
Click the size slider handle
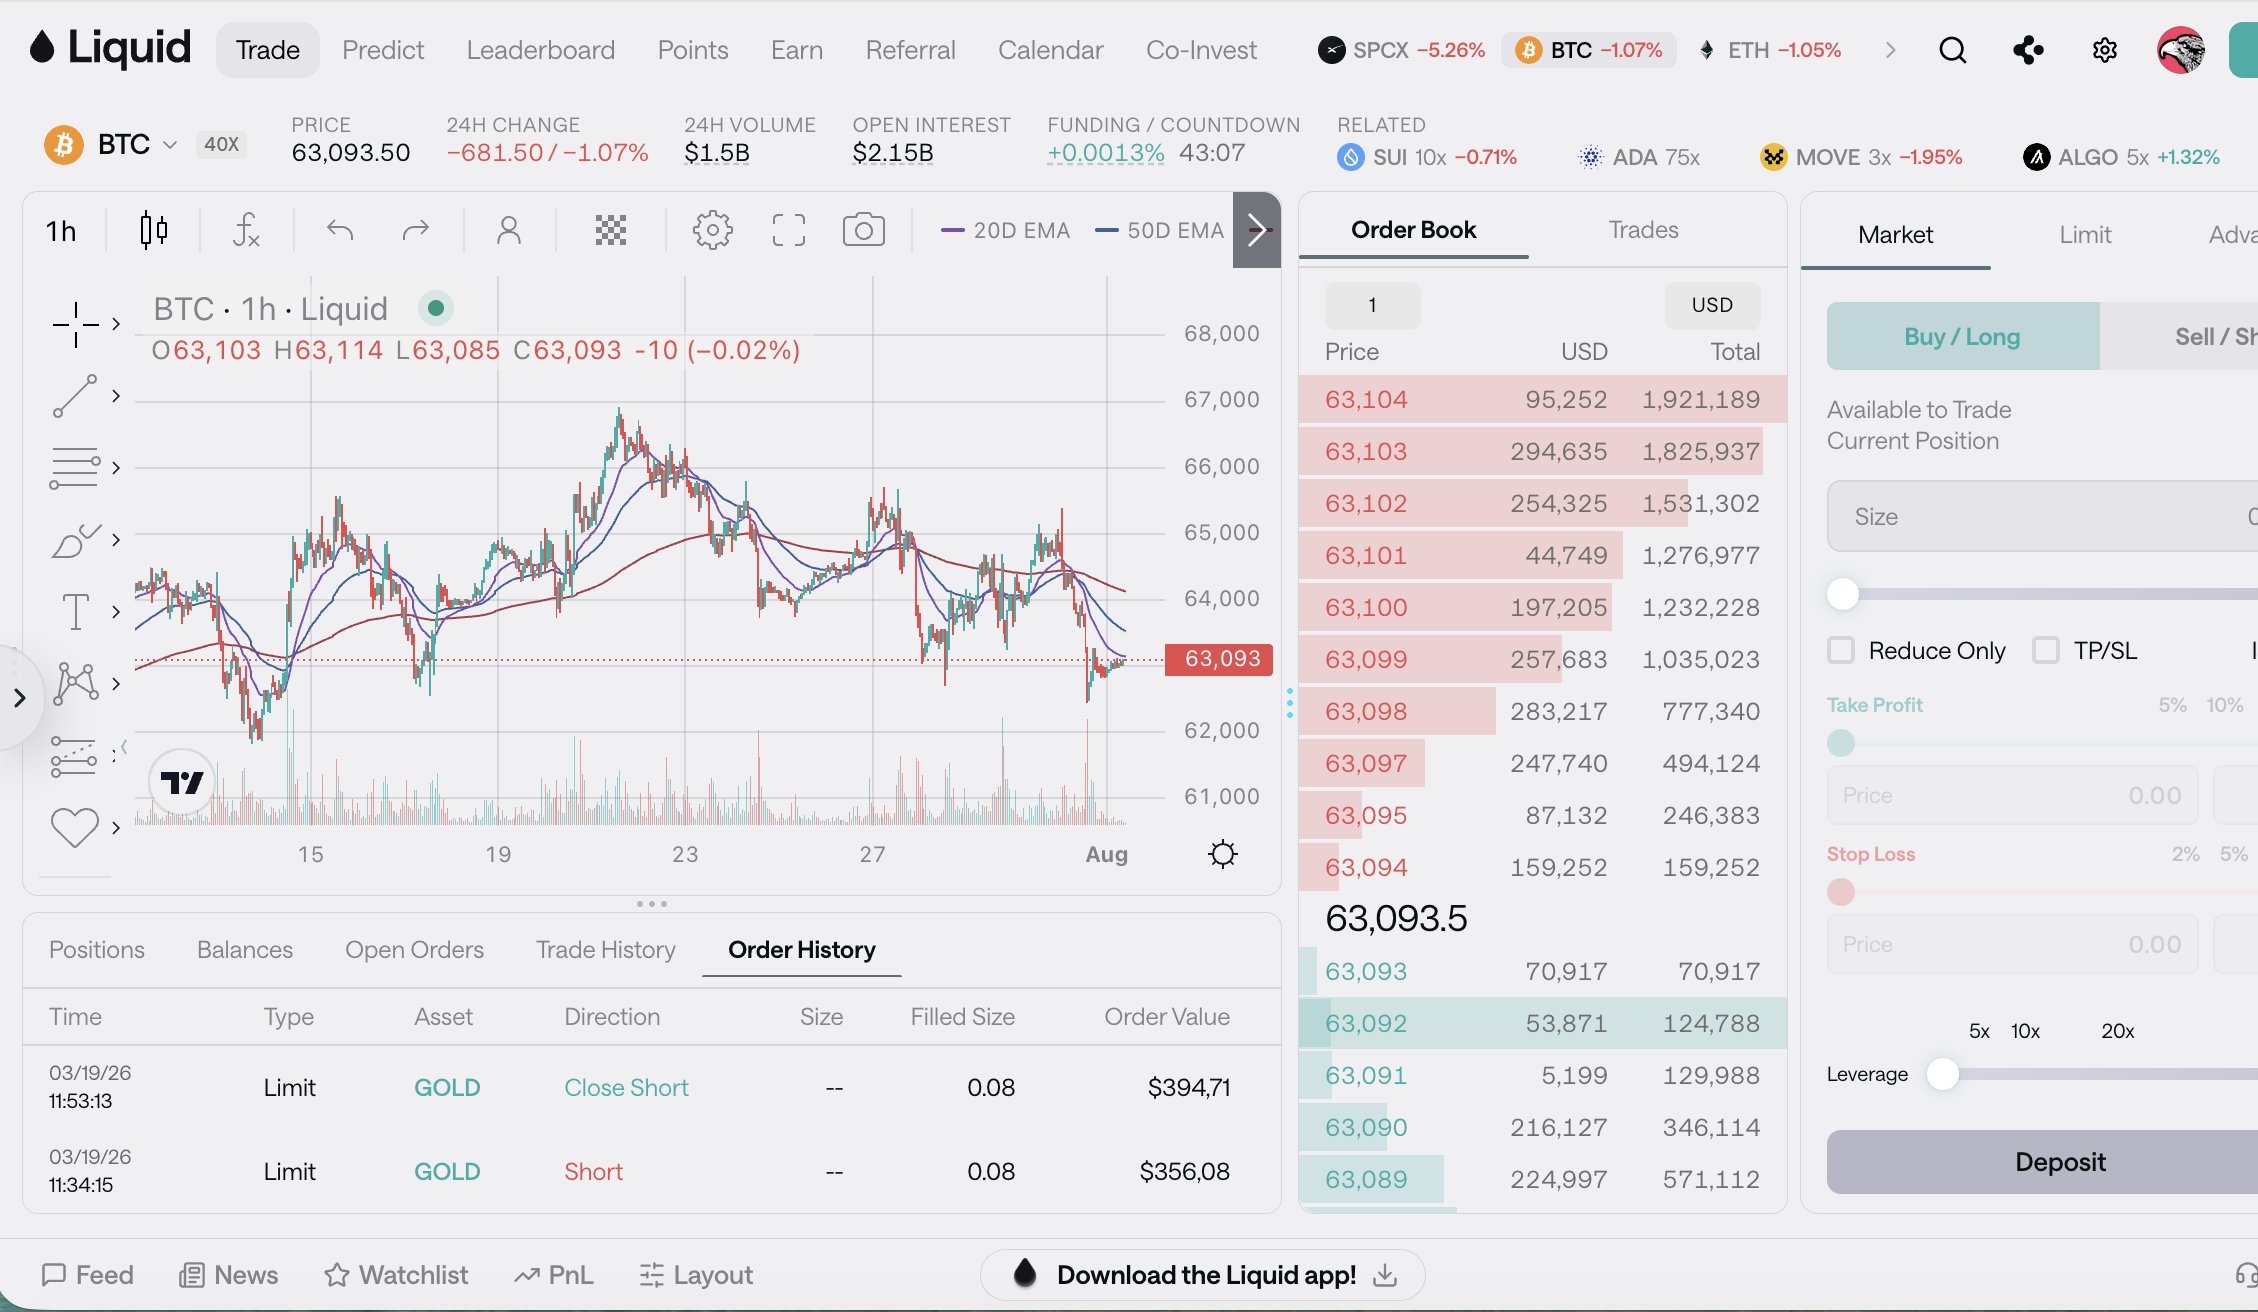[1842, 594]
